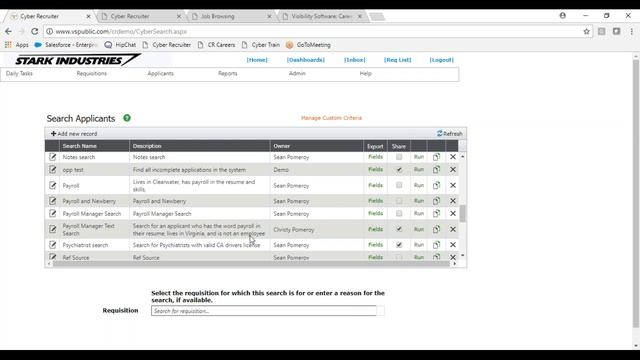The height and width of the screenshot is (360, 640).
Task: Copy the Psychiatrist search row
Action: click(x=436, y=245)
